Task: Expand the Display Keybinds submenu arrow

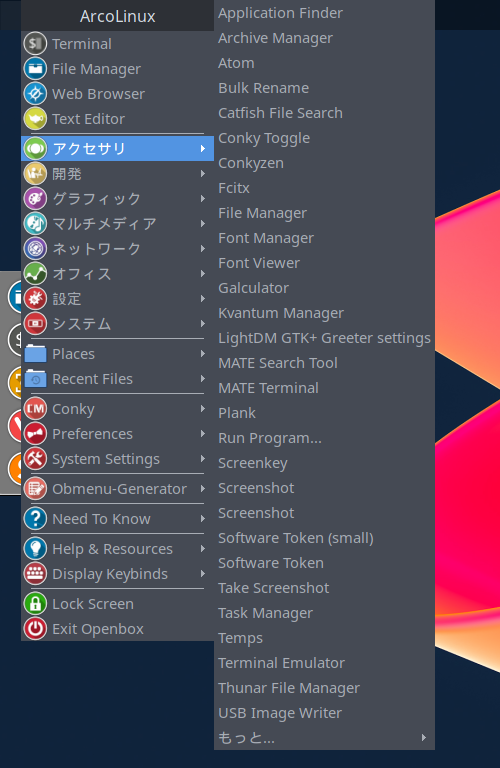Action: [203, 574]
